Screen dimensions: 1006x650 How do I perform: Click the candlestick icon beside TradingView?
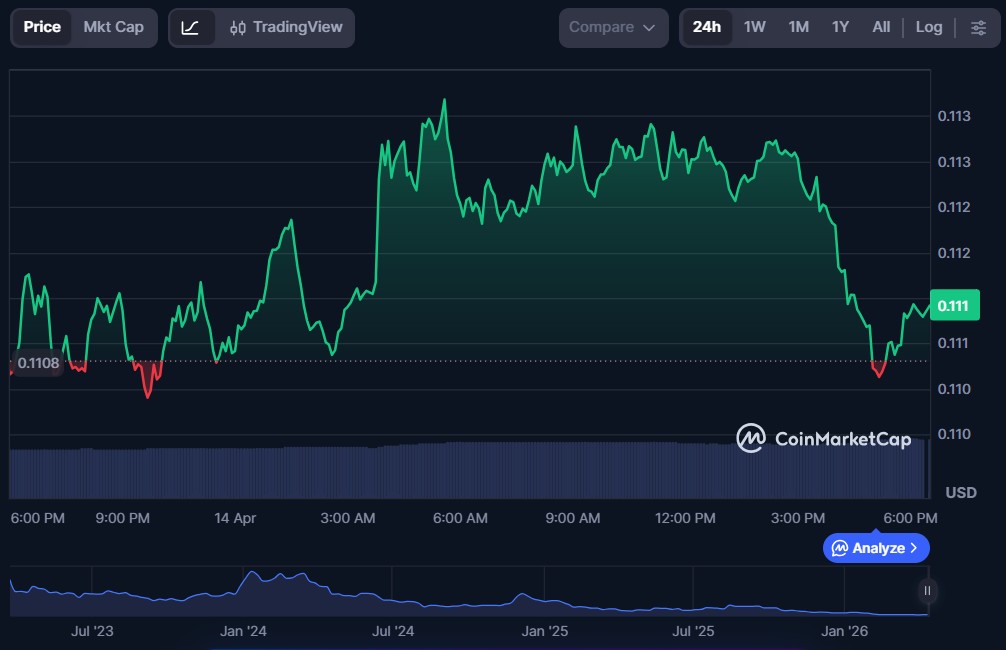point(238,27)
